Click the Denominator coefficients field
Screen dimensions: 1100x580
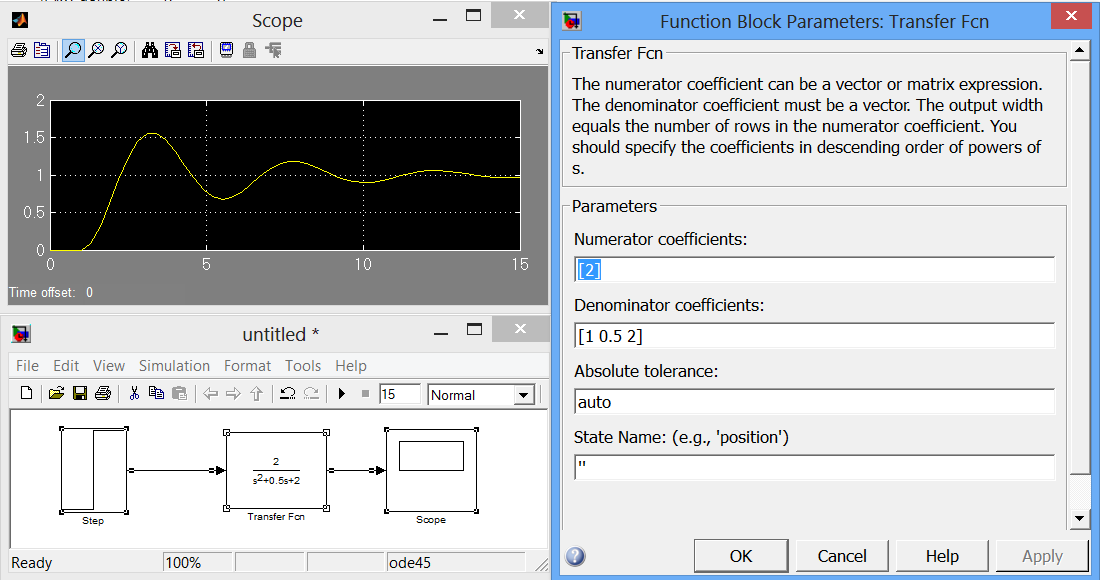coord(814,336)
